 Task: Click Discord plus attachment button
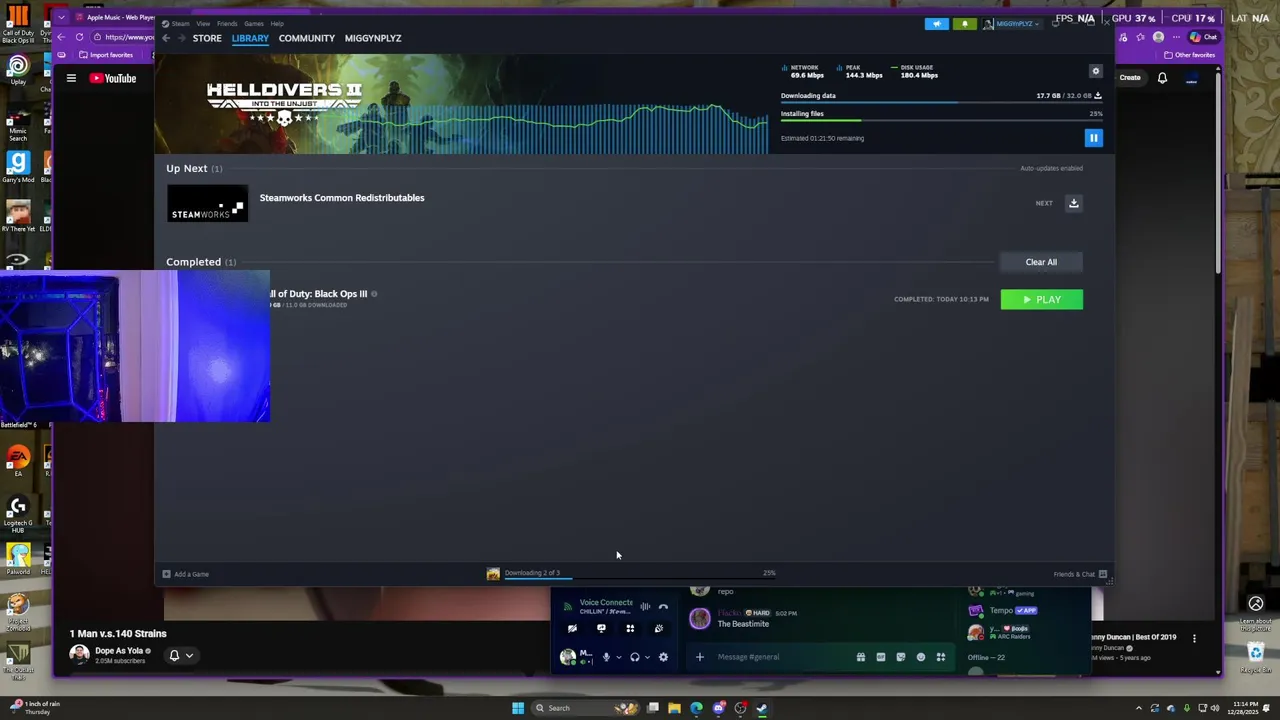[x=700, y=657]
